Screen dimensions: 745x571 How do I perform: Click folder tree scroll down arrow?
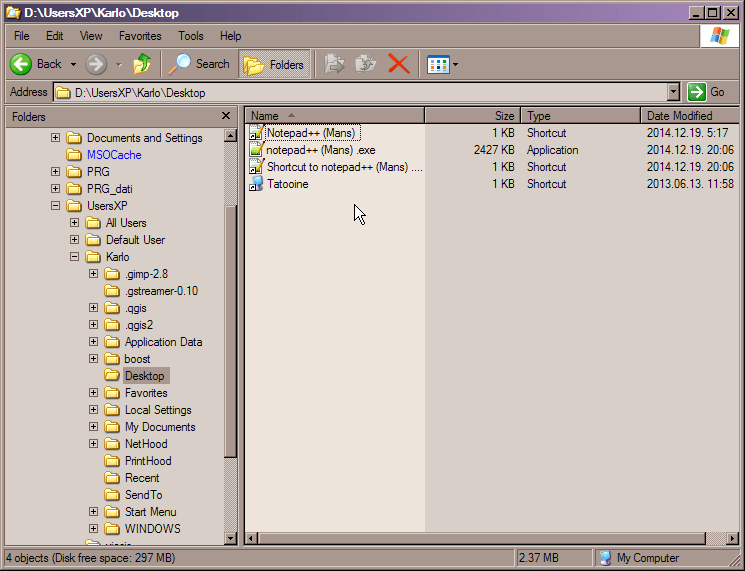230,538
